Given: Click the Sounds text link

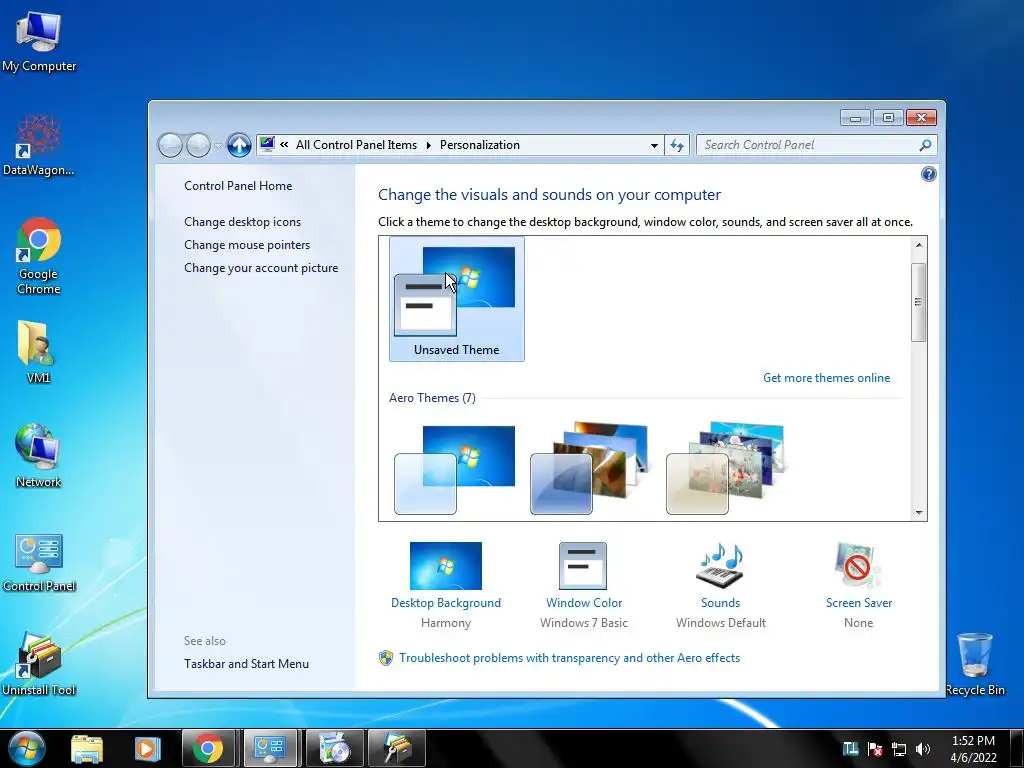Looking at the screenshot, I should click(x=720, y=603).
